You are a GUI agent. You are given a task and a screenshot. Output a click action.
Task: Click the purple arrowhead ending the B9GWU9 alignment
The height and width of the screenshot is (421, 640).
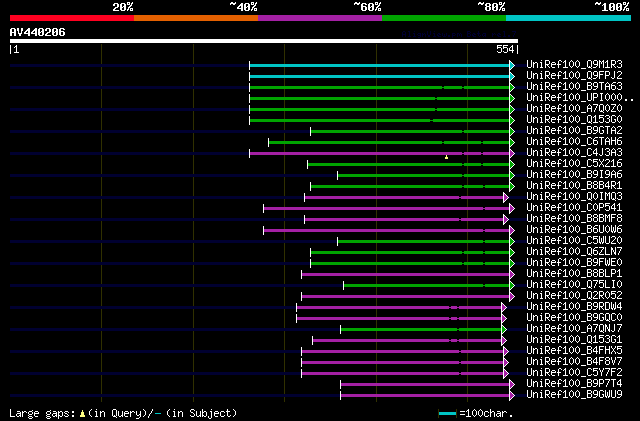coord(512,395)
